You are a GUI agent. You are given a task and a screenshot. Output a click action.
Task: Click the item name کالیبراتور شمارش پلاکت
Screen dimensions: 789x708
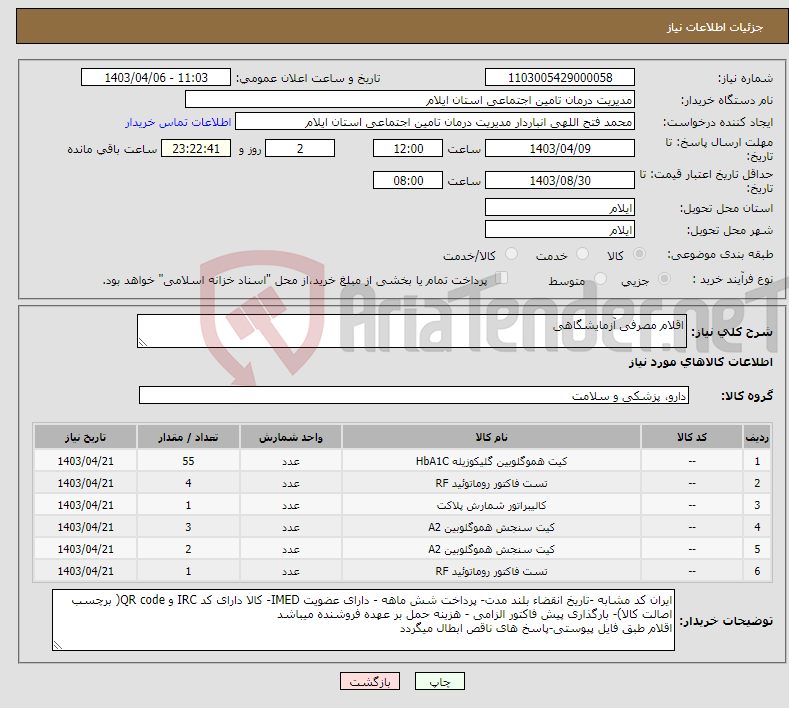[491, 505]
